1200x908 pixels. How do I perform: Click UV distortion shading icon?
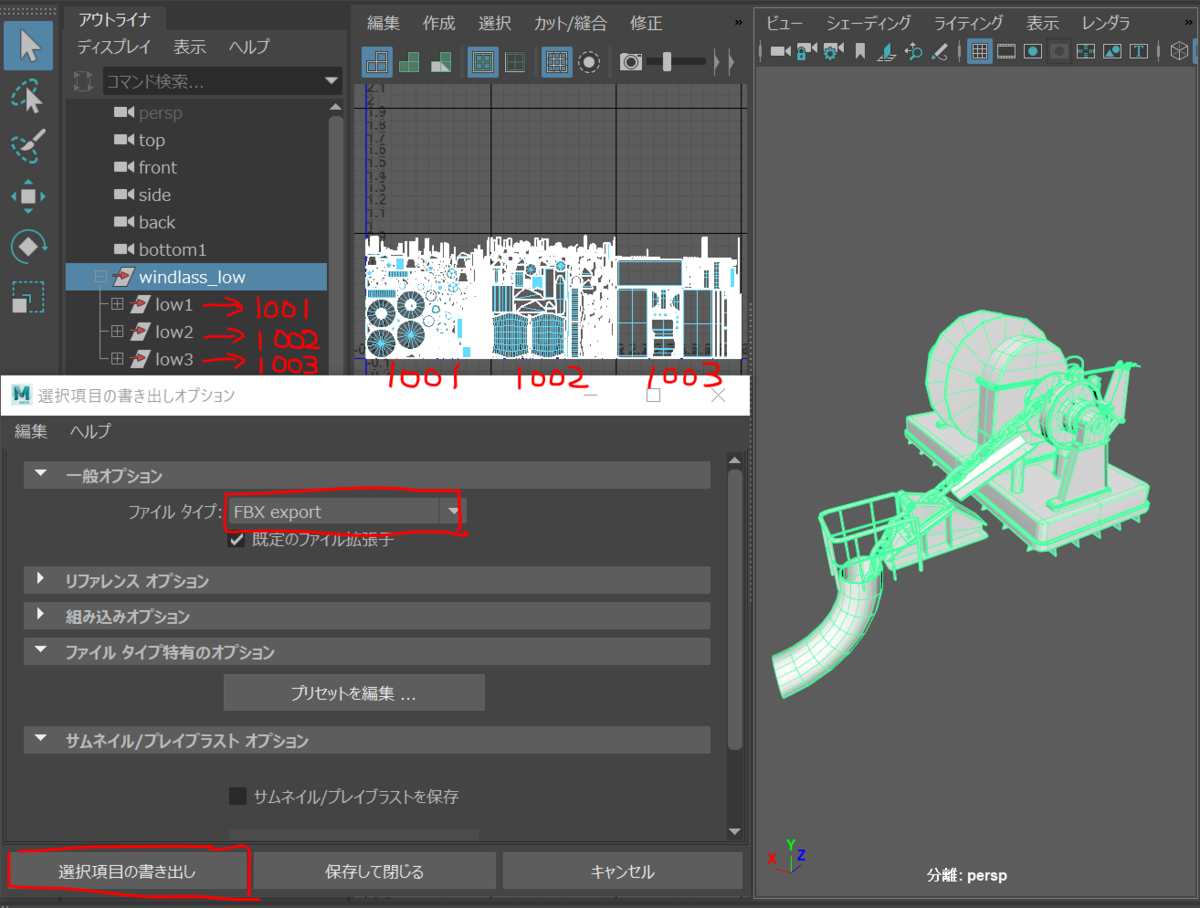coord(440,62)
